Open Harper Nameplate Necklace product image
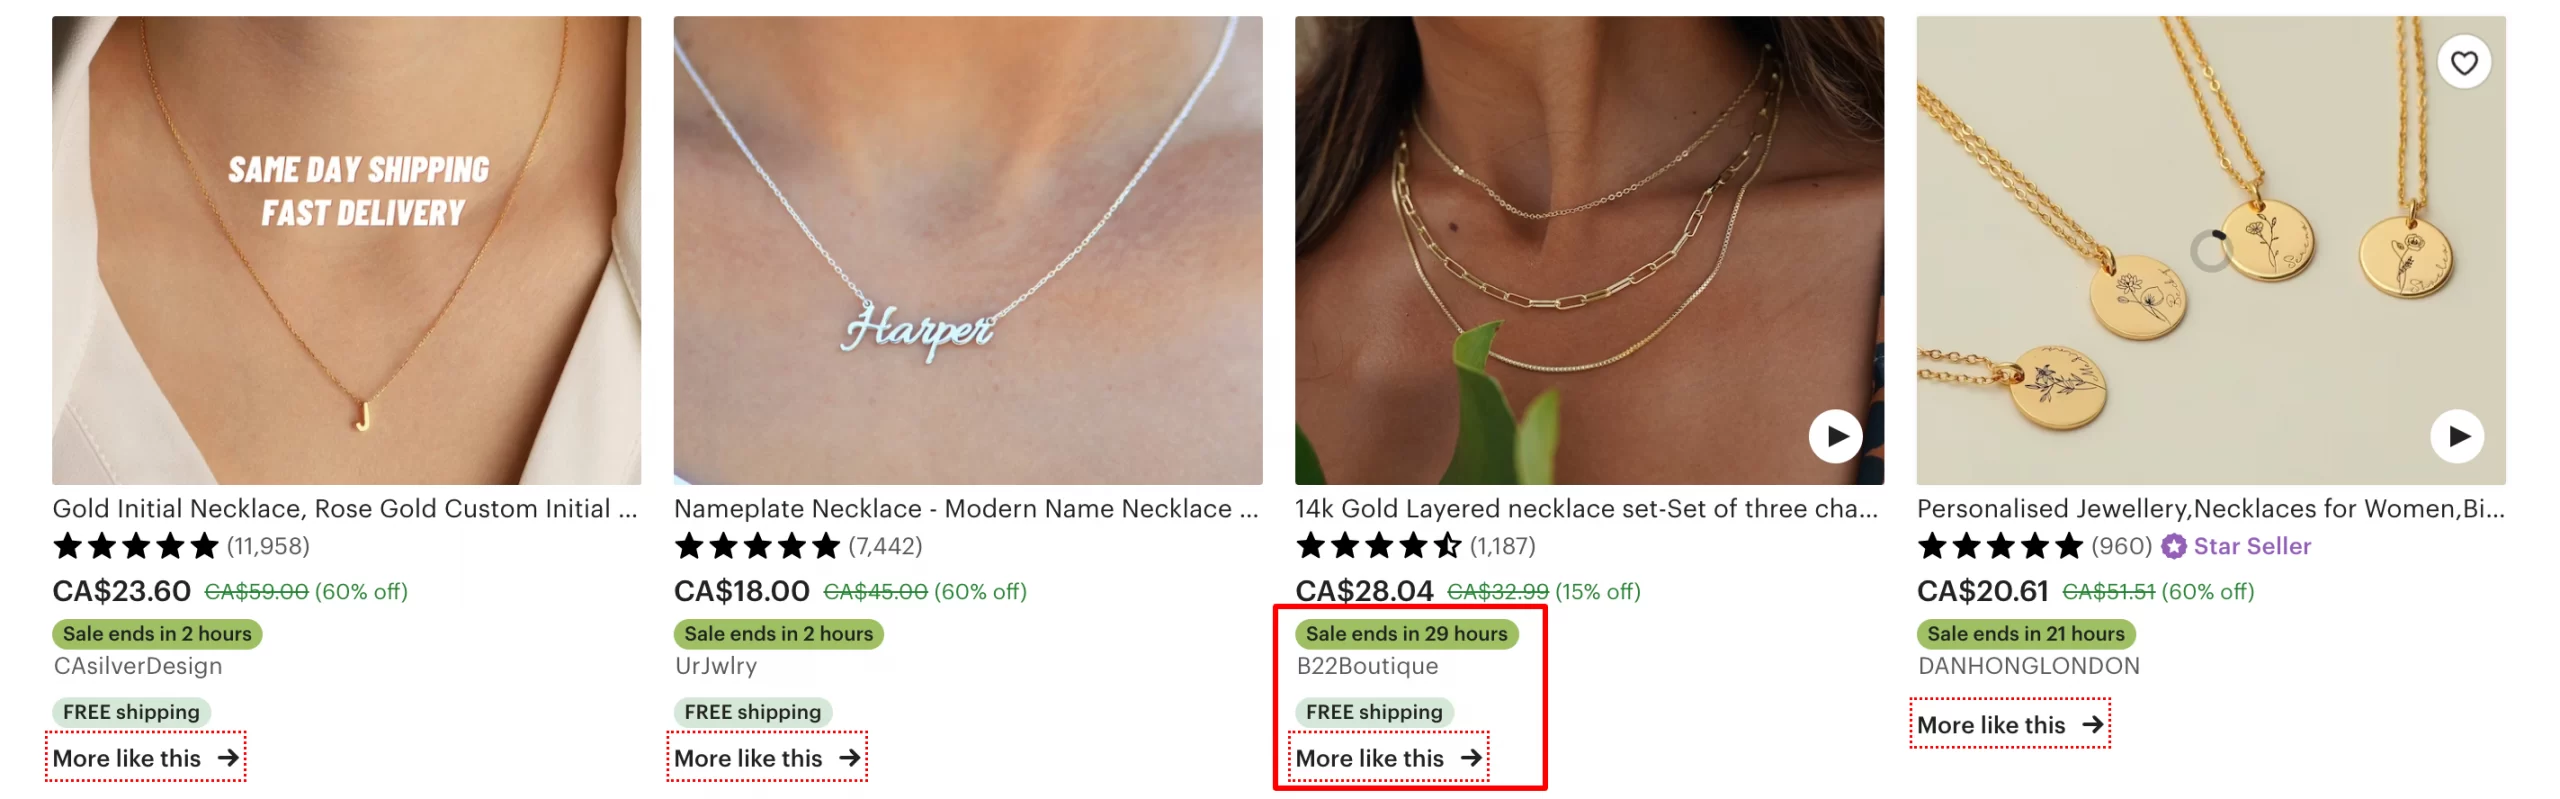The height and width of the screenshot is (799, 2560). 968,250
